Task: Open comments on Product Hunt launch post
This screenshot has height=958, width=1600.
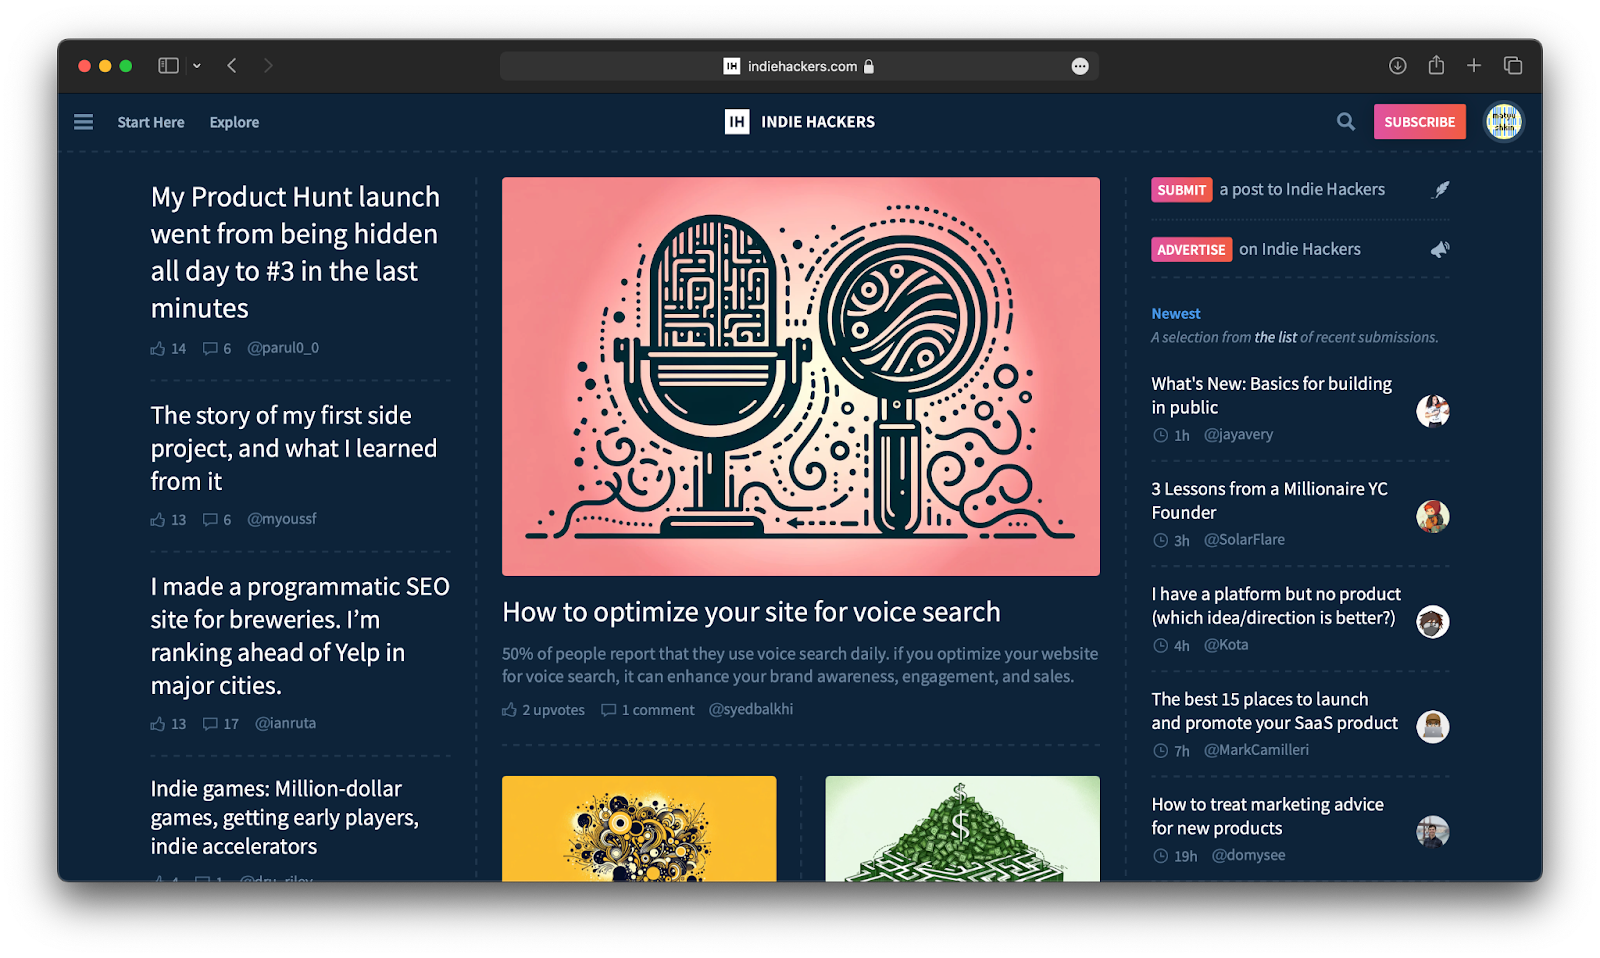Action: 217,348
